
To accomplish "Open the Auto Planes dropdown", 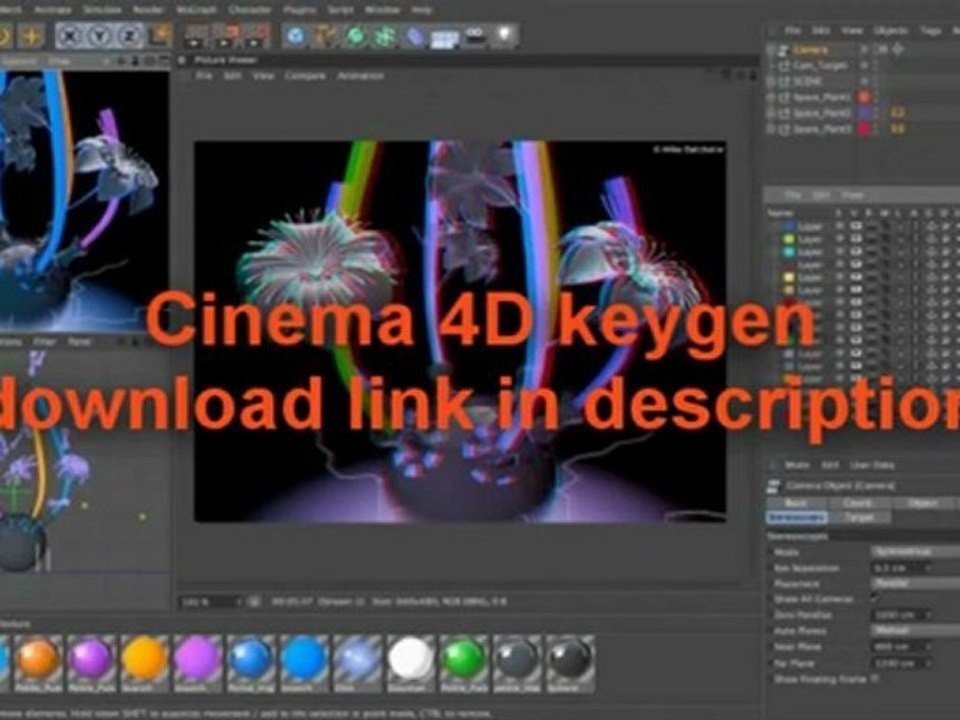I will point(914,630).
